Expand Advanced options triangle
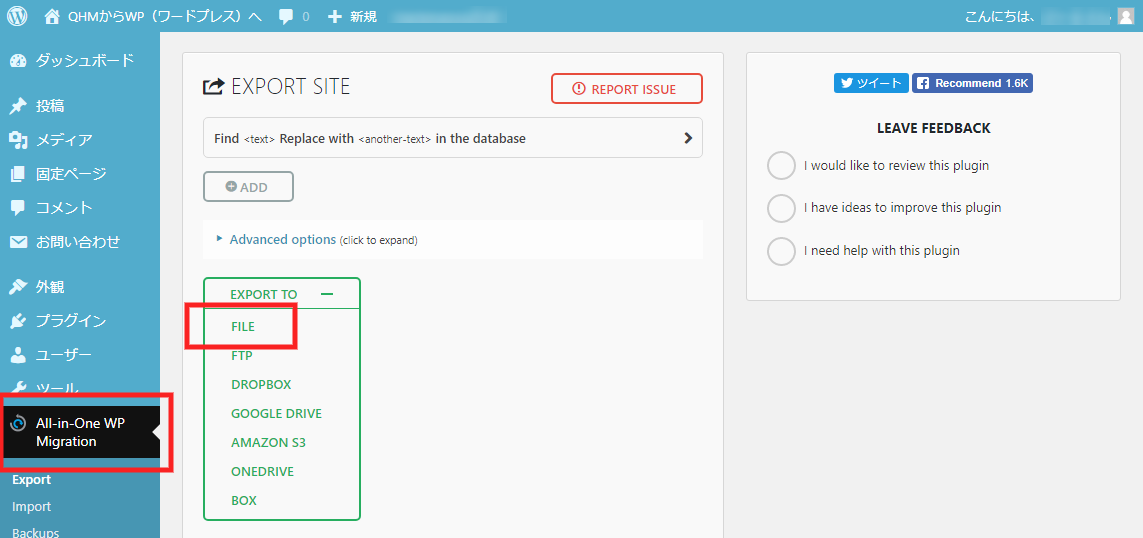The image size is (1143, 538). pyautogui.click(x=219, y=238)
